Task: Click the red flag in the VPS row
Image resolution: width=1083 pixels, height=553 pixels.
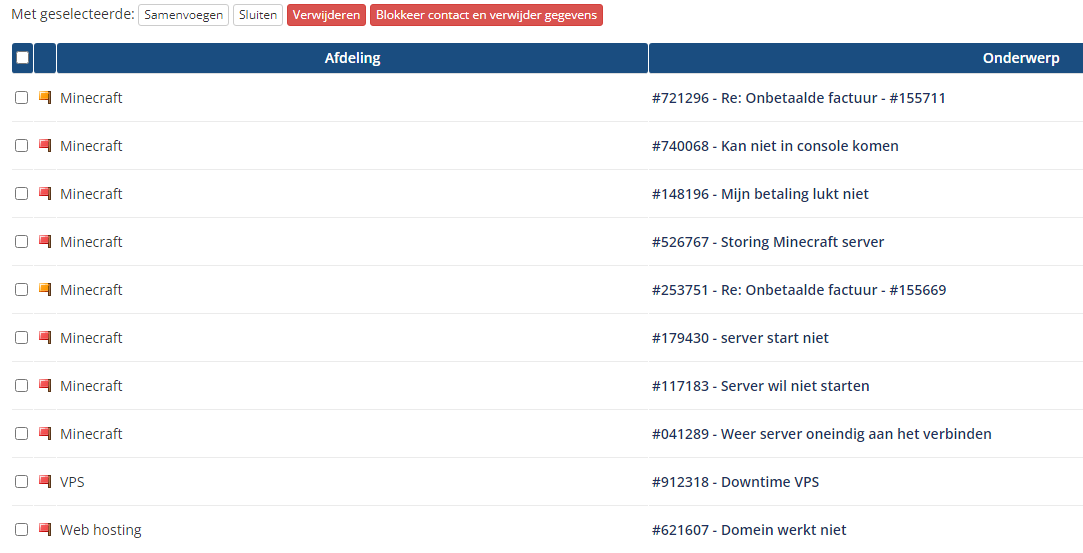Action: (x=45, y=482)
